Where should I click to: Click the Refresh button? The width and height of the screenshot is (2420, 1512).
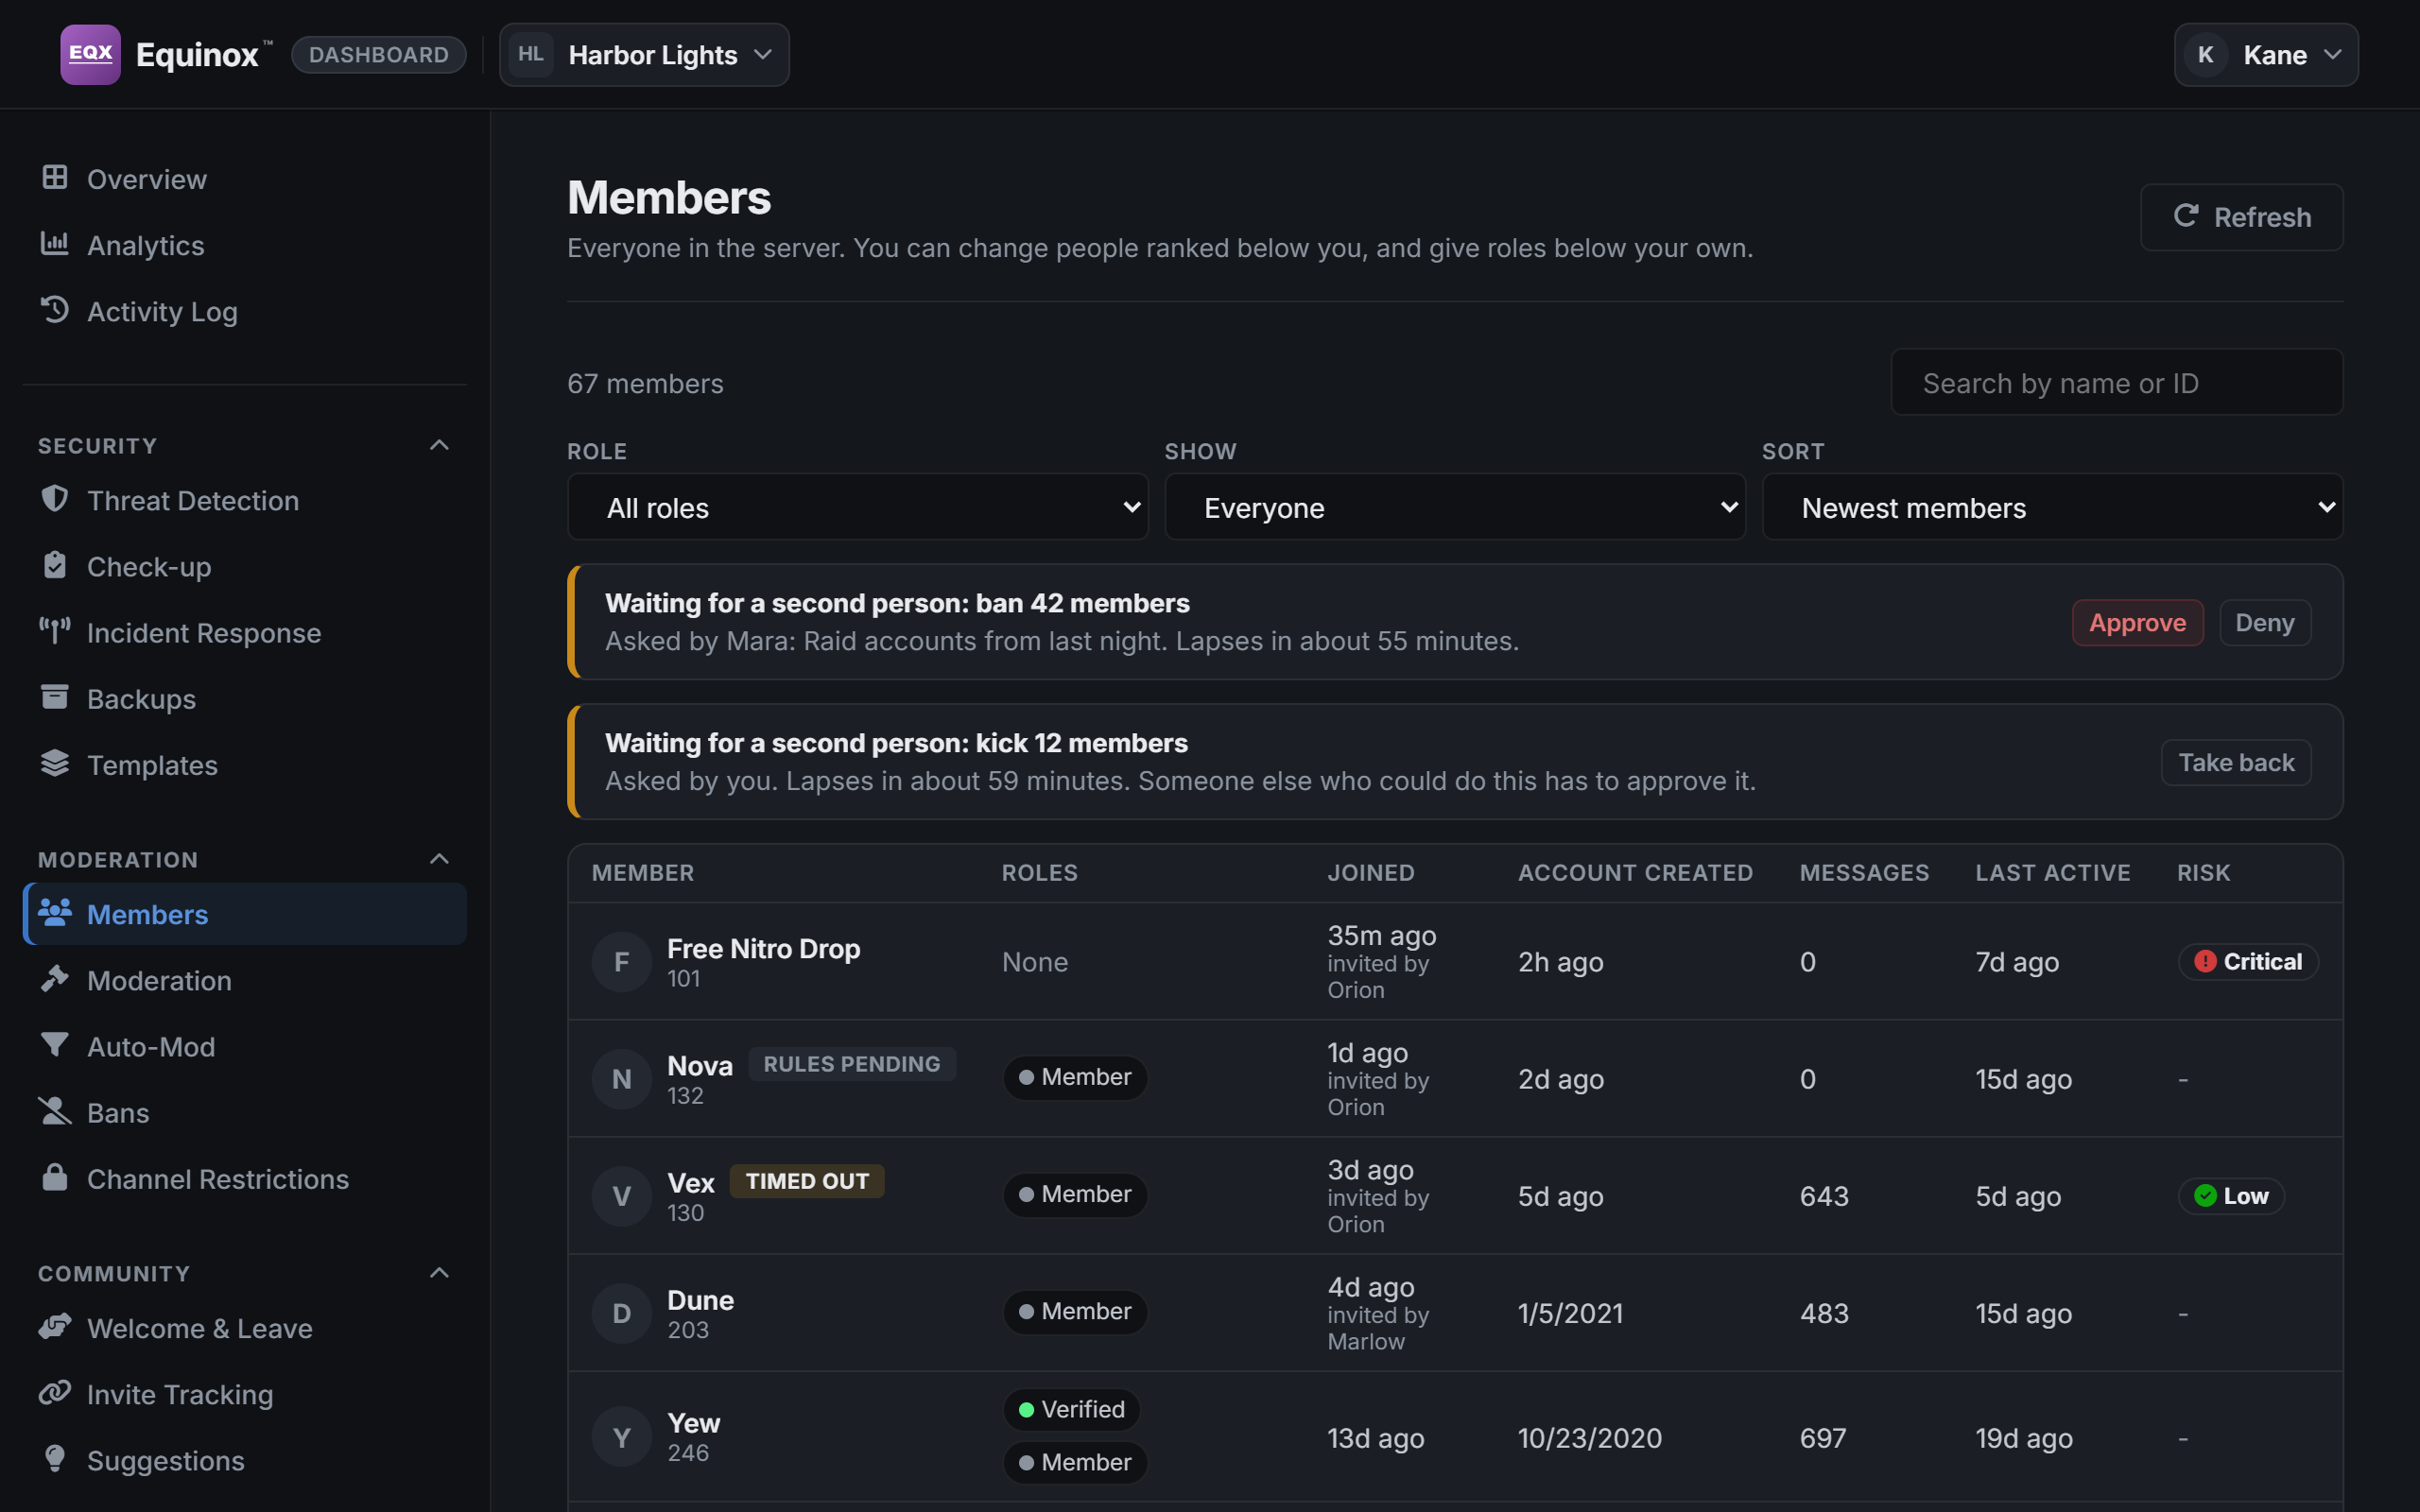[2241, 217]
